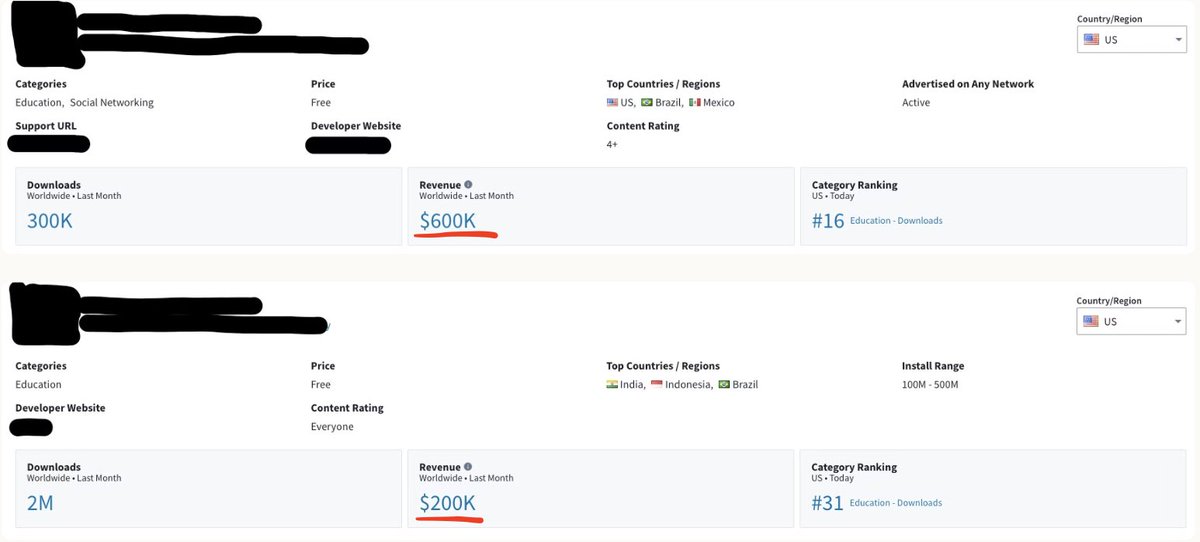Click 'Education, Social Networking' categories text
Viewport: 1200px width, 542px height.
click(85, 102)
